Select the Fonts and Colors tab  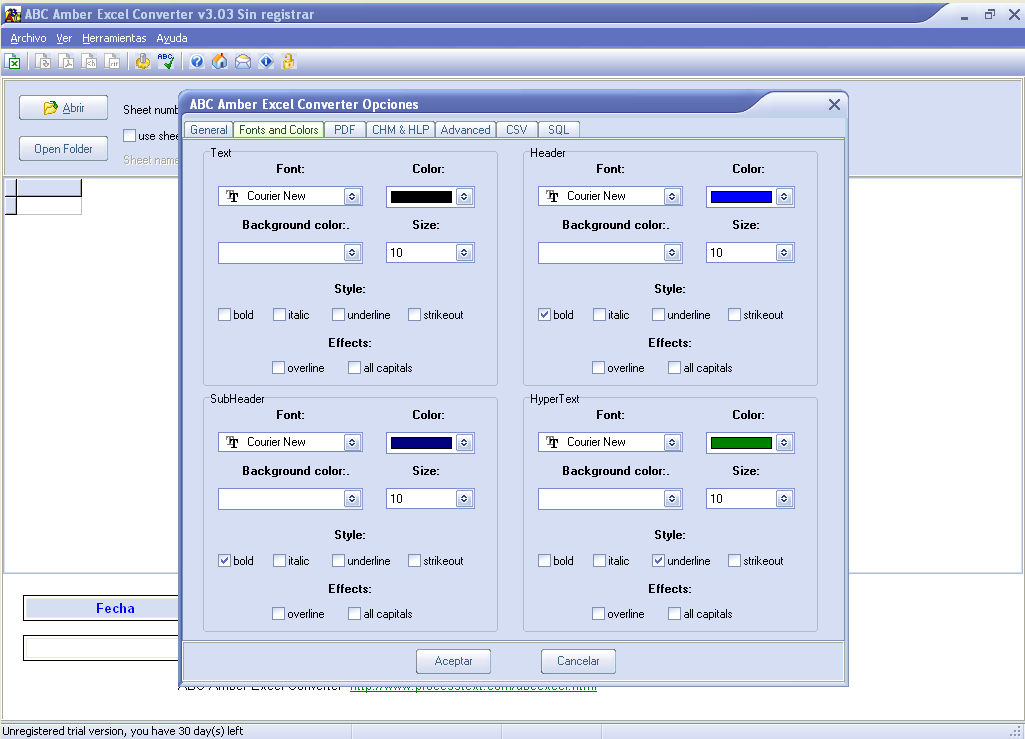click(278, 129)
